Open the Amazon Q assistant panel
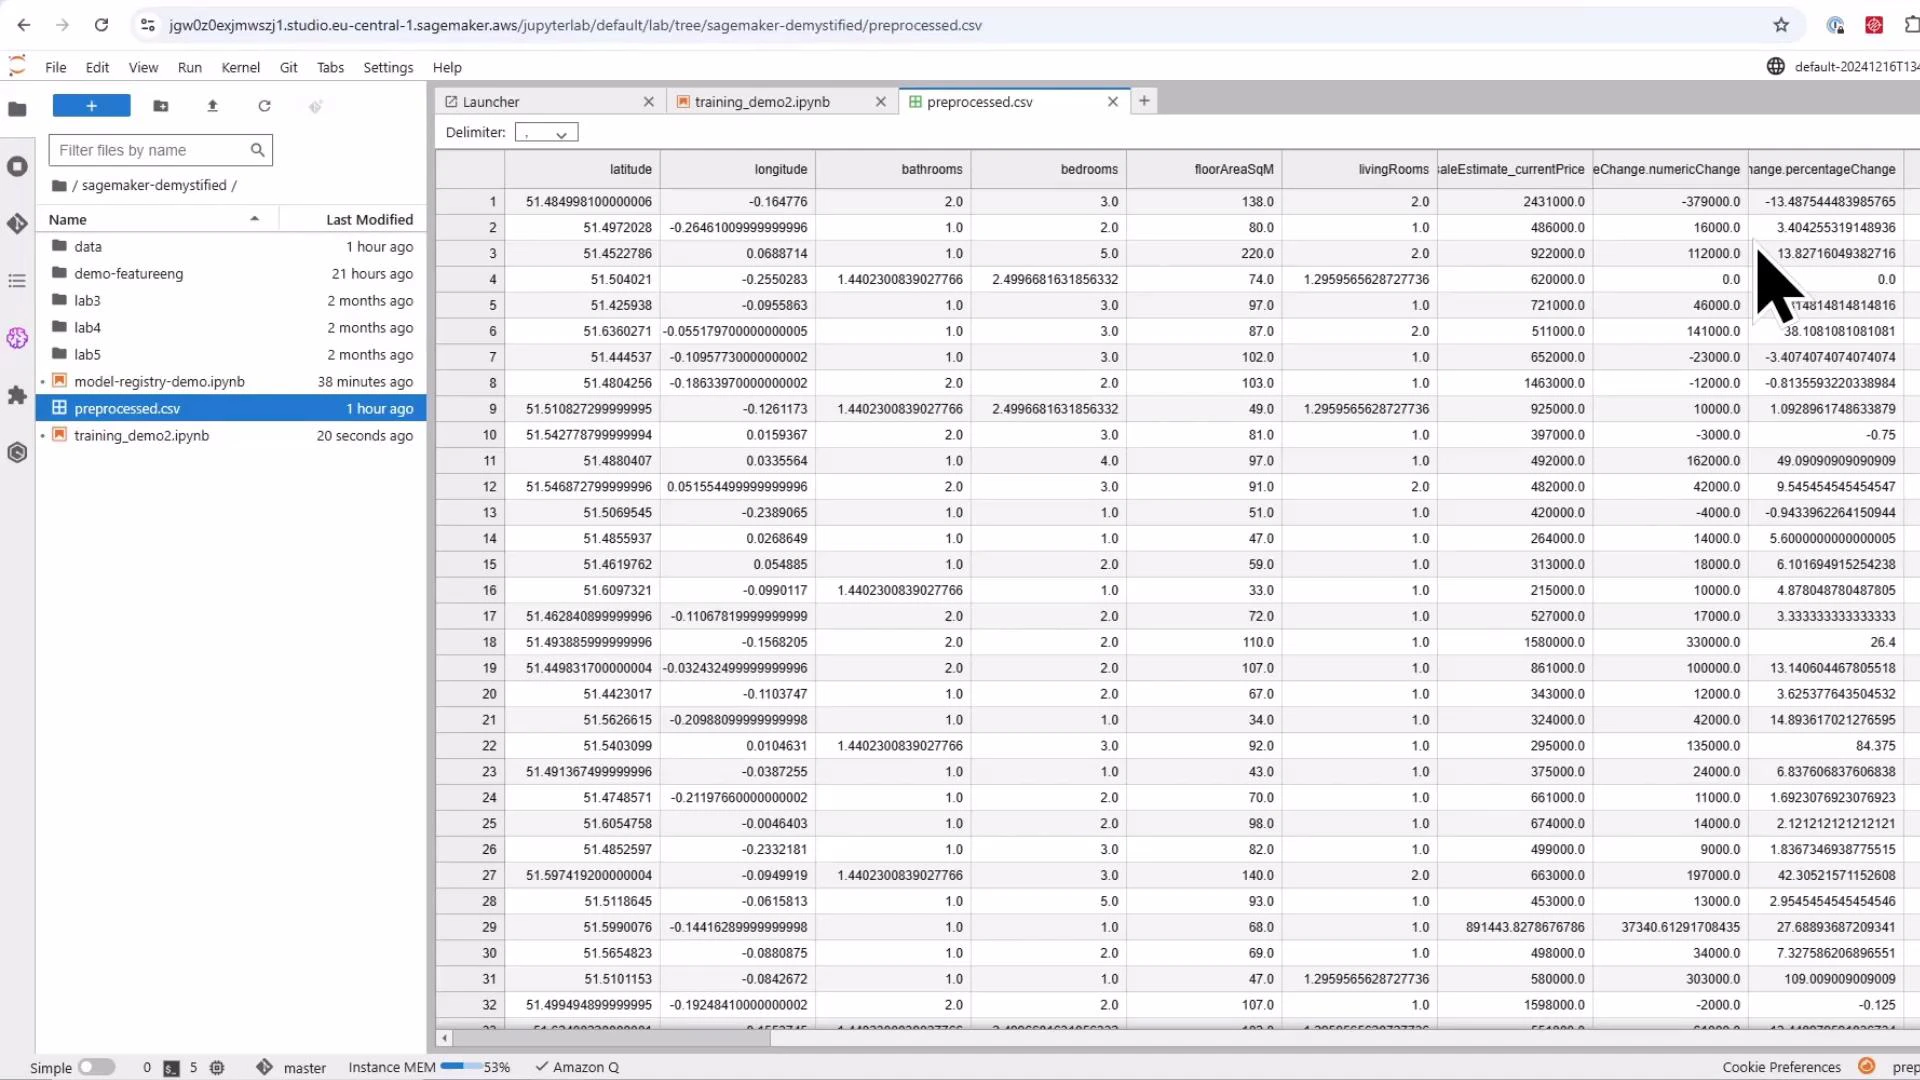Screen dimensions: 1920x1080 [x=17, y=339]
